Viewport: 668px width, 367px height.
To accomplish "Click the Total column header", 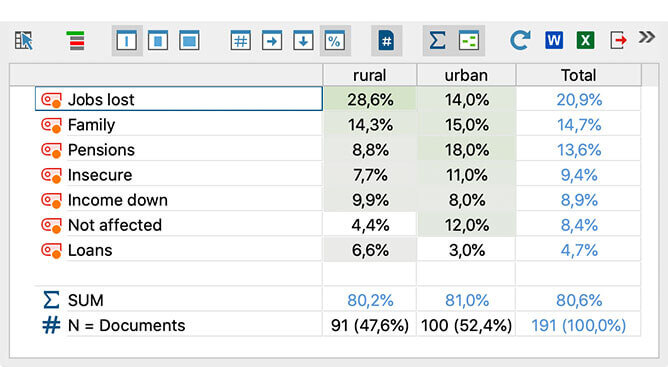I will click(579, 75).
